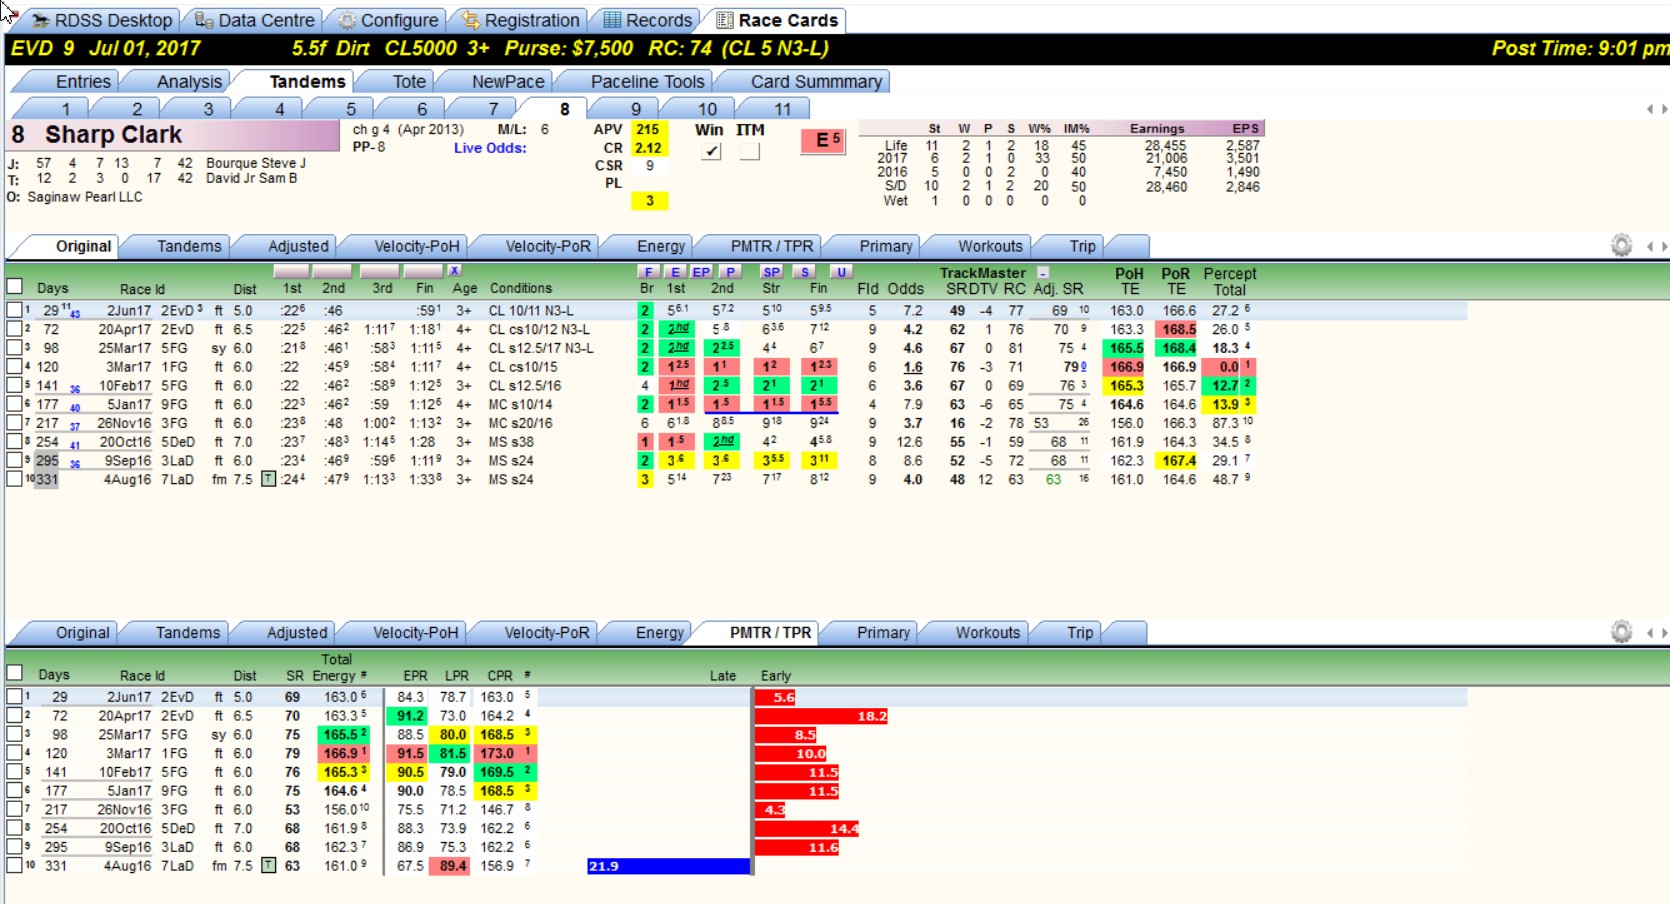This screenshot has height=904, width=1670.
Task: Click the blank button above the 1st fraction column
Action: point(291,271)
